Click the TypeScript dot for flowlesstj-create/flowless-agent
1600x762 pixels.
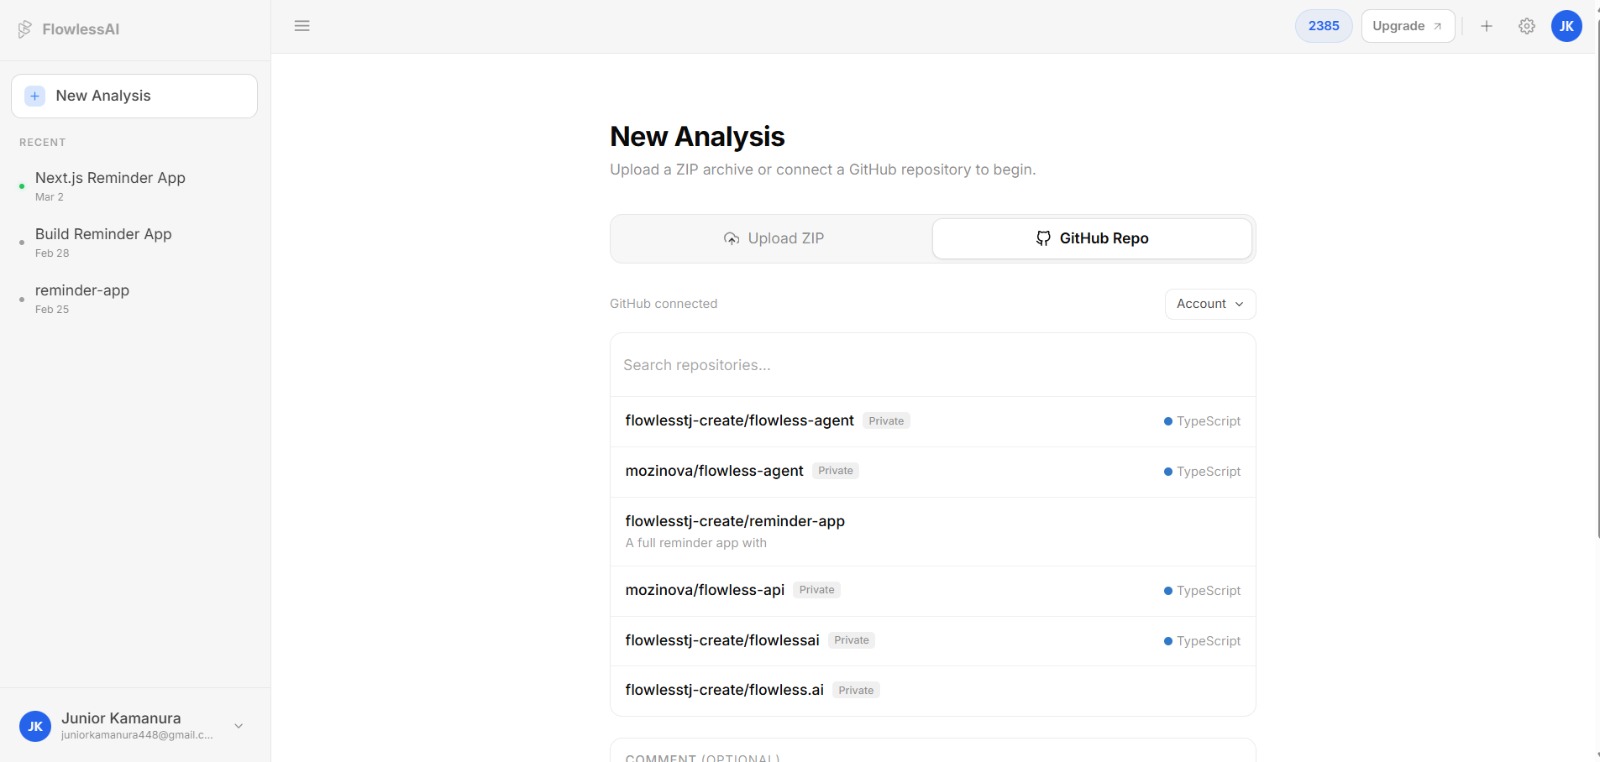click(x=1168, y=422)
